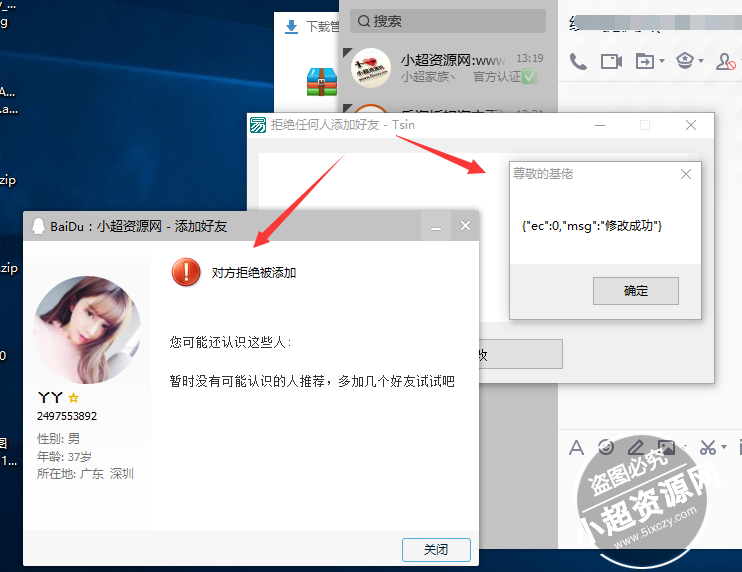Viewport: 742px width, 572px height.
Task: Click the scissors screenshot icon
Action: [x=708, y=447]
